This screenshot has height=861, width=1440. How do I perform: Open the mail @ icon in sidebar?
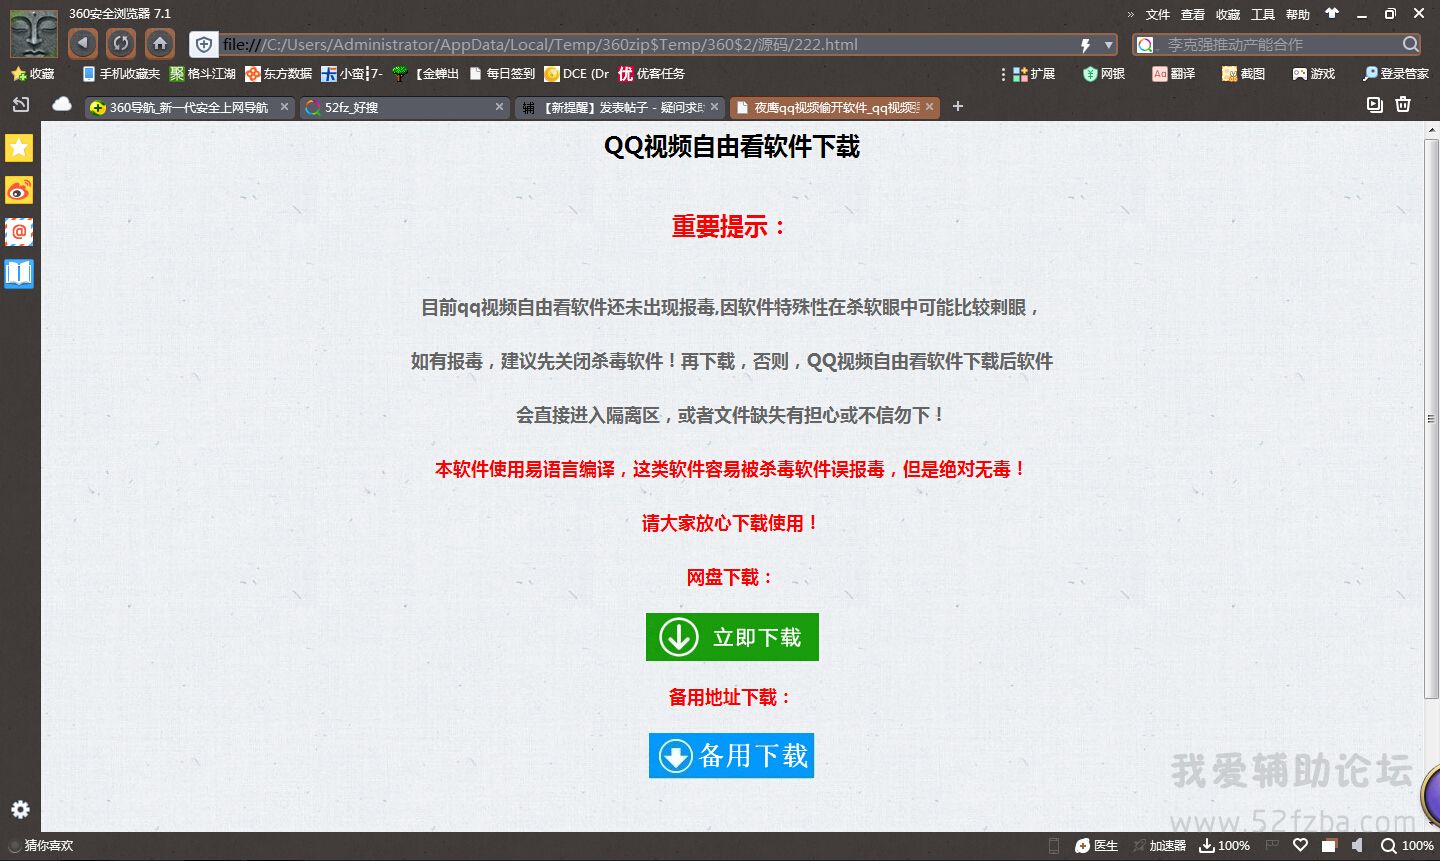click(x=19, y=232)
